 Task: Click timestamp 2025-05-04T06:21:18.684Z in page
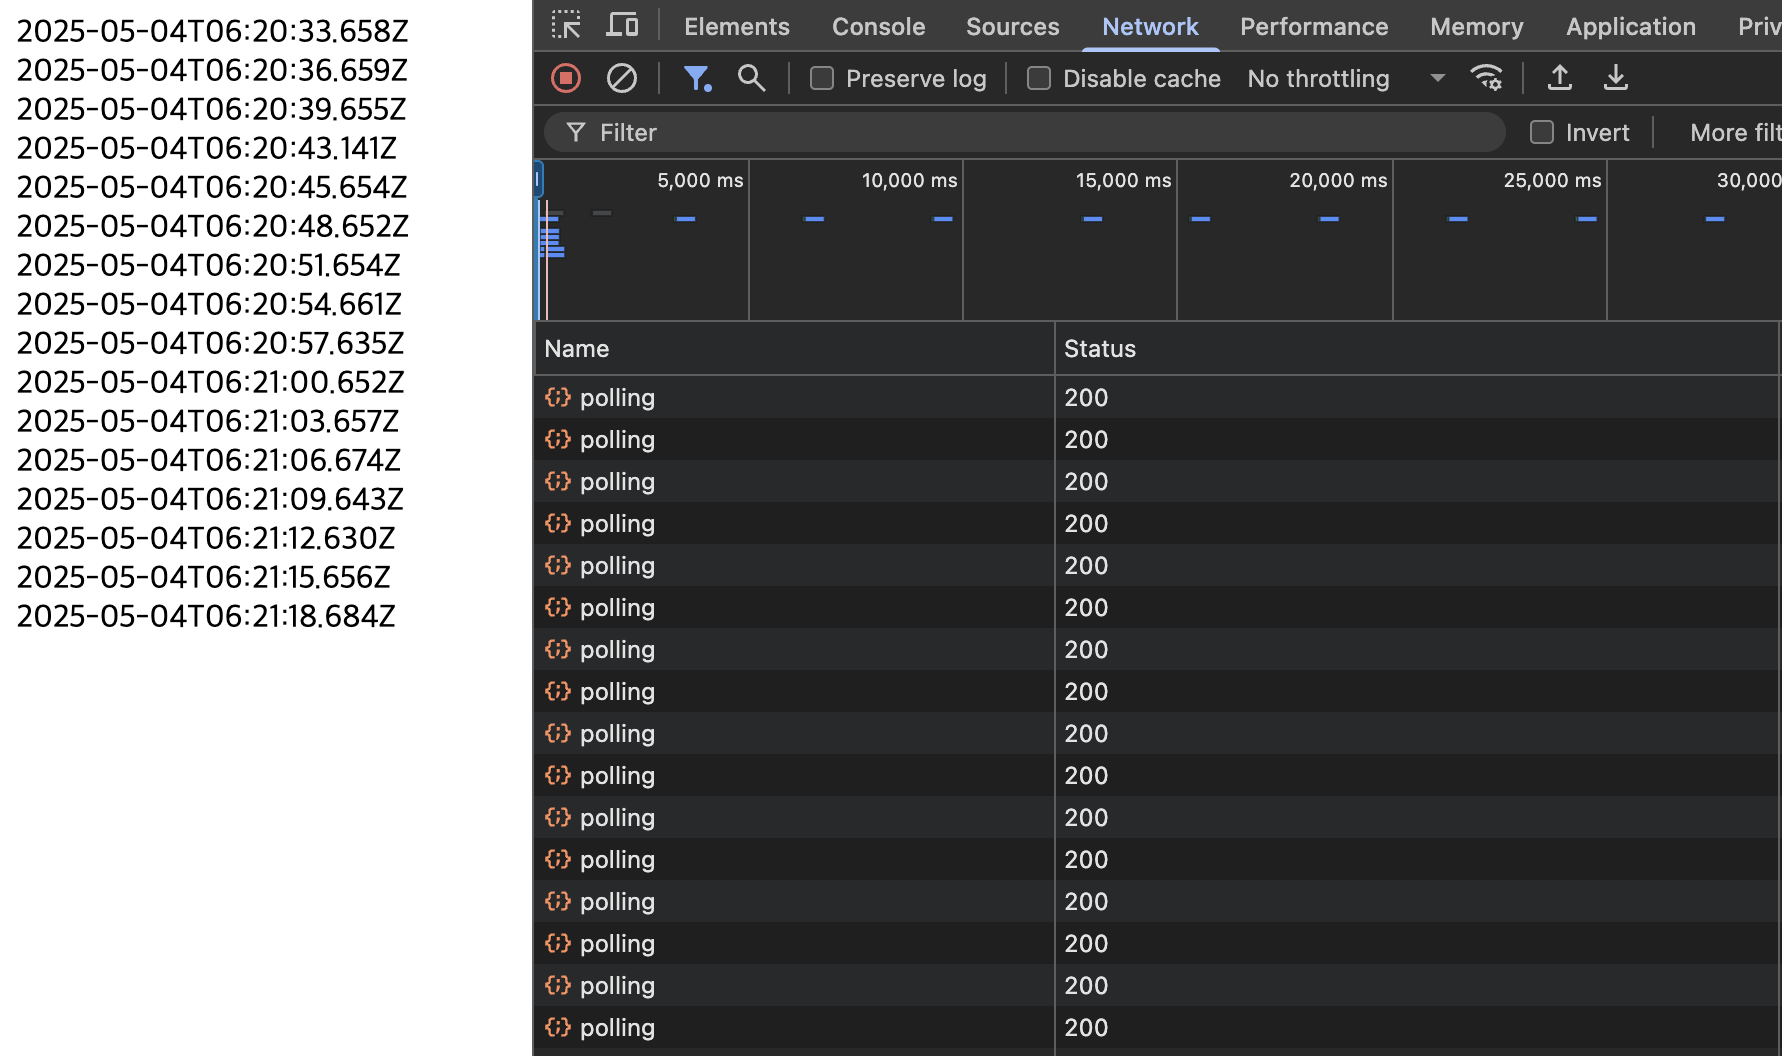(x=206, y=616)
